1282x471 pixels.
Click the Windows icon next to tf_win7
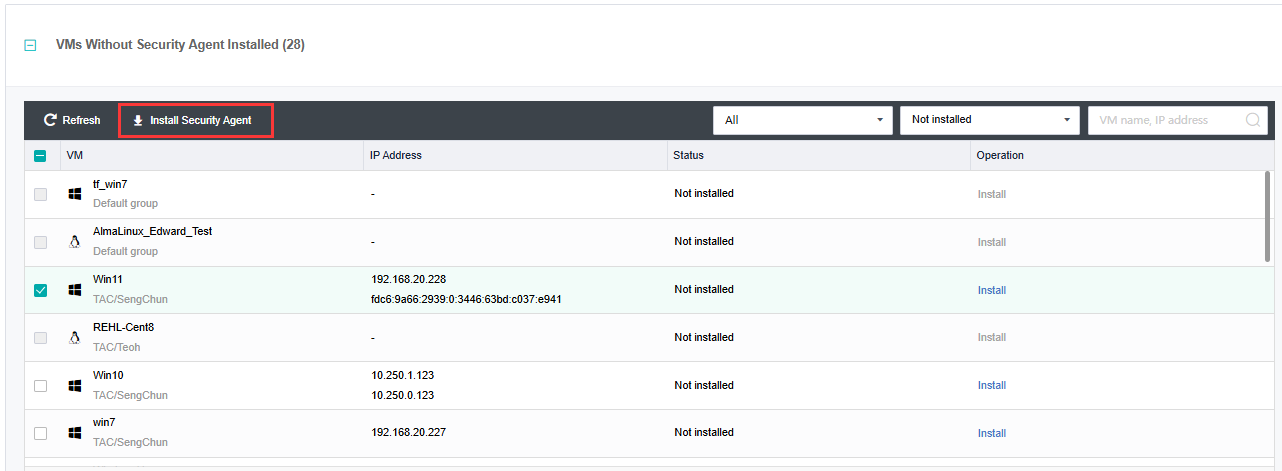click(x=74, y=194)
